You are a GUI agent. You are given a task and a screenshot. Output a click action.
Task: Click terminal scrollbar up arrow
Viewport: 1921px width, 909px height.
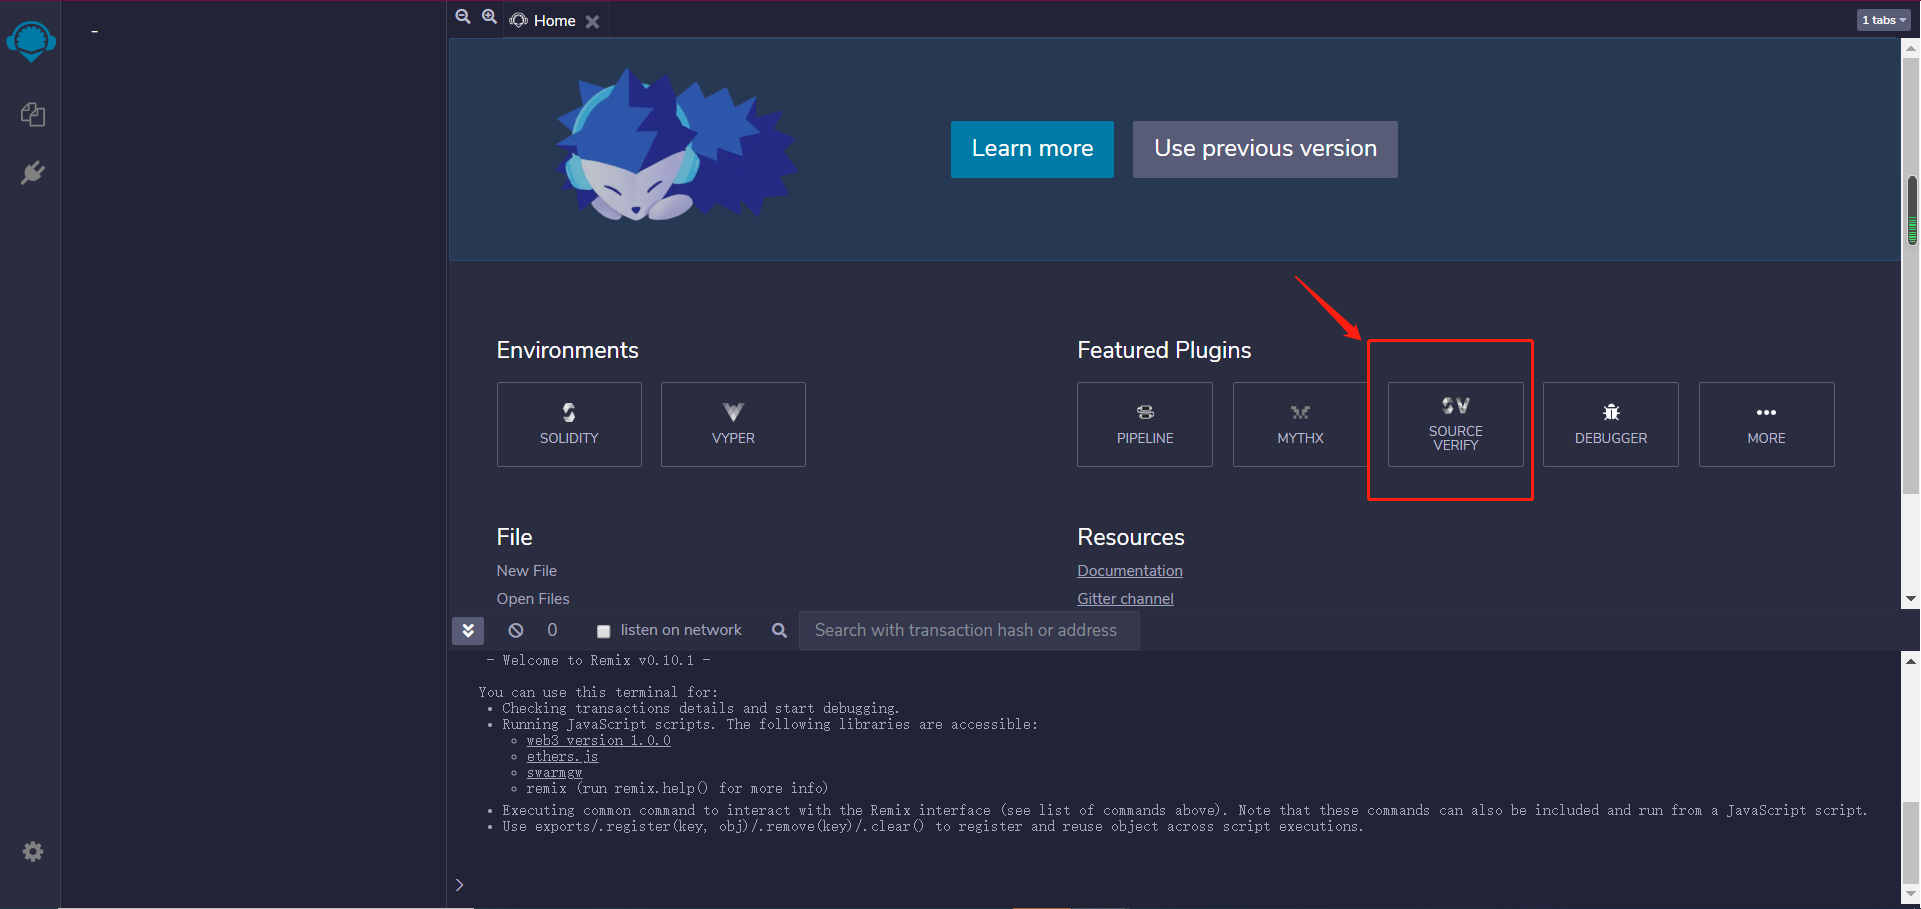click(x=1911, y=661)
